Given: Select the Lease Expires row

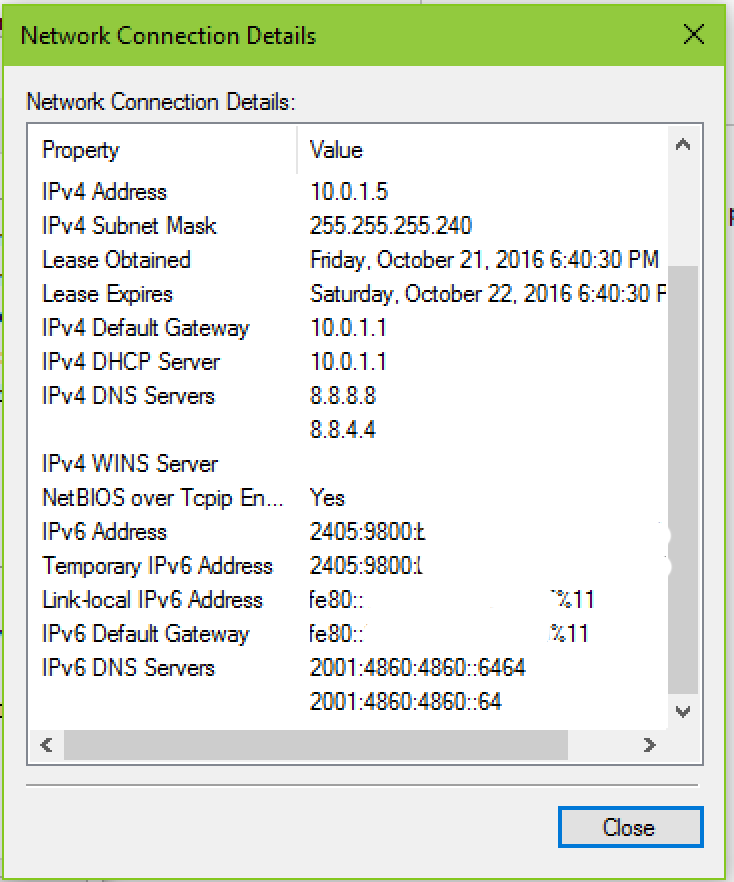Looking at the screenshot, I should (349, 294).
